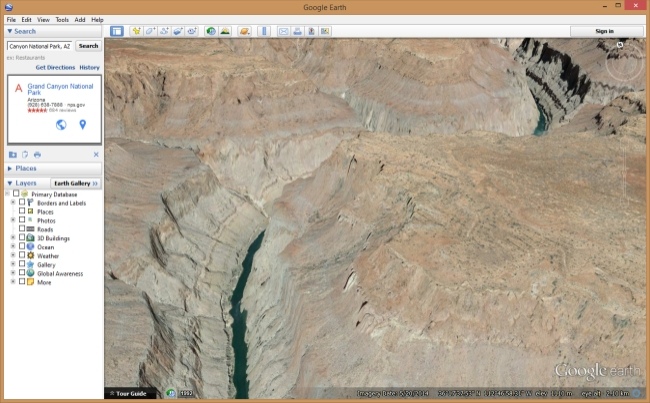
Task: Enable the Weather layer checkbox
Action: (22, 255)
